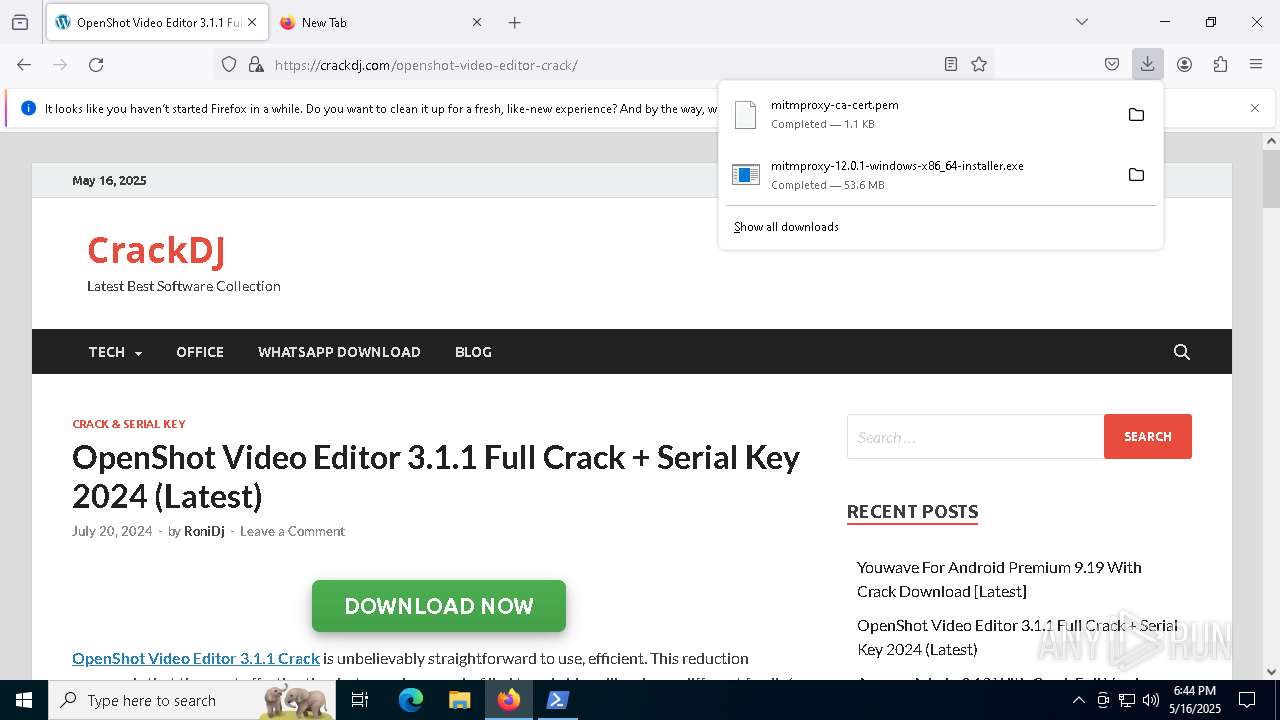Image resolution: width=1280 pixels, height=720 pixels.
Task: Open mitmproxy-ca-cert.pem download entry
Action: [x=920, y=114]
